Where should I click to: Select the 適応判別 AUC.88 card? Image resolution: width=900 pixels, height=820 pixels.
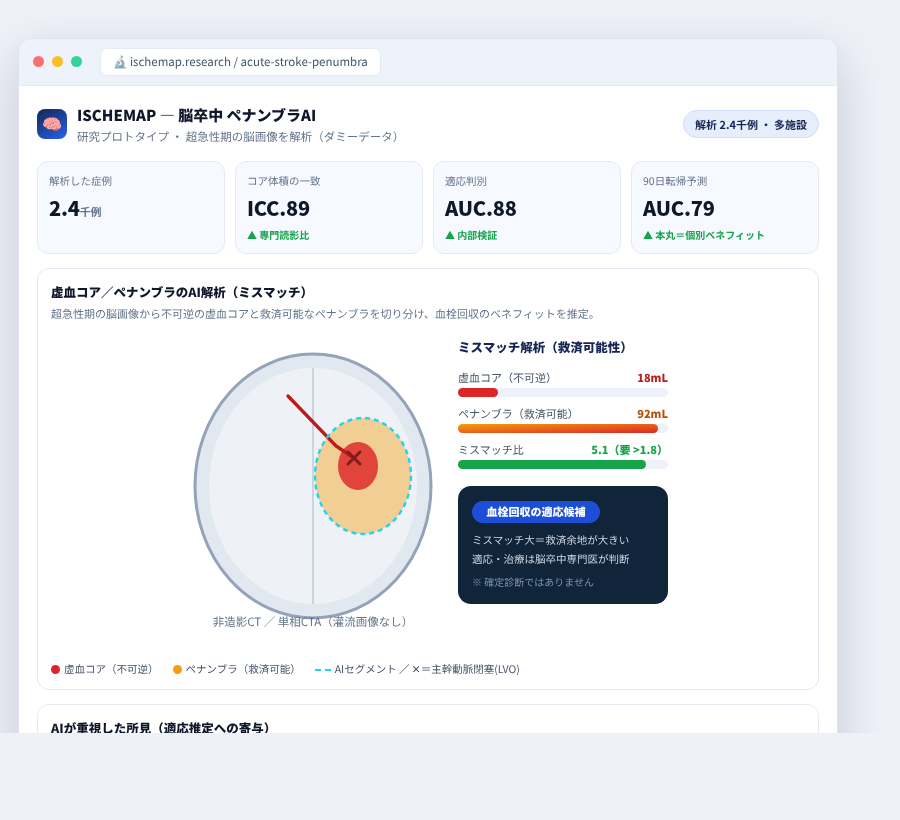pyautogui.click(x=527, y=207)
